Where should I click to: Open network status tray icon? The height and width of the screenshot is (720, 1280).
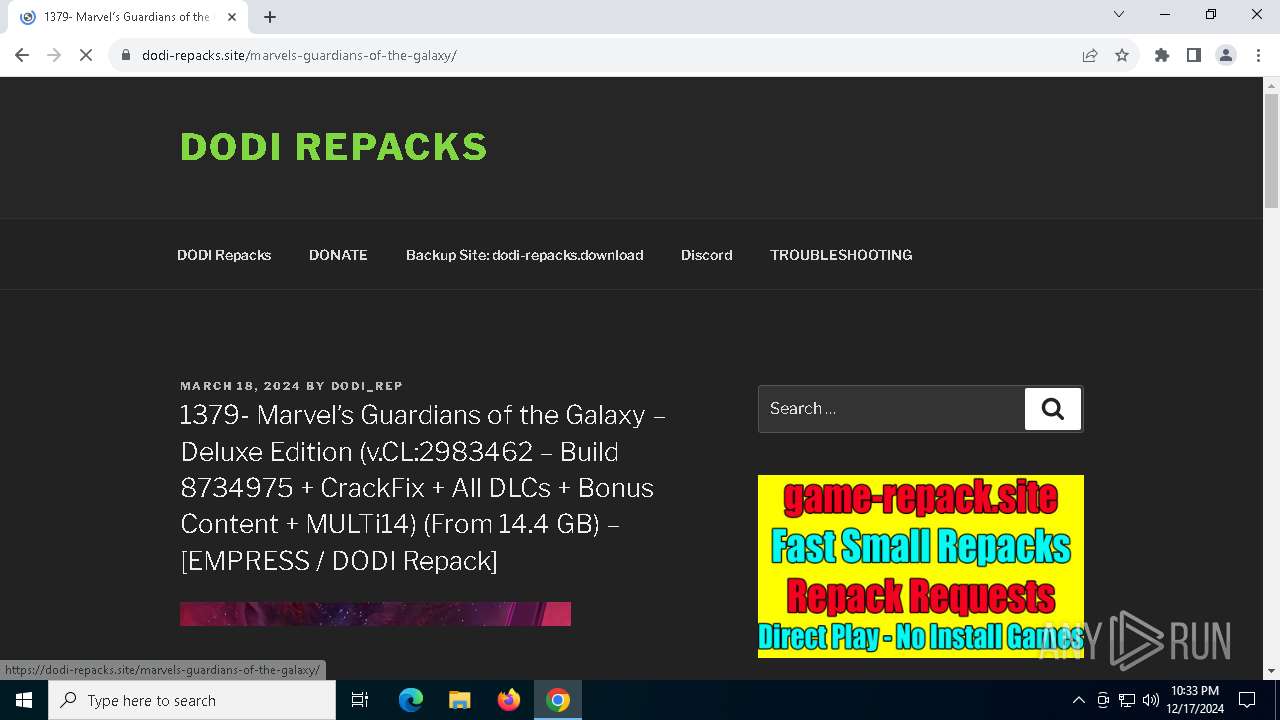click(x=1127, y=700)
